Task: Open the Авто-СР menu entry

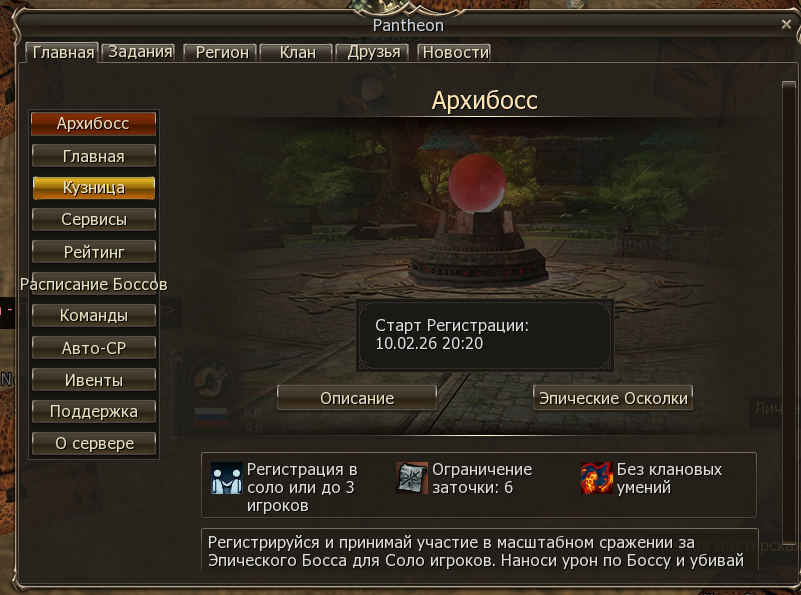Action: [93, 348]
